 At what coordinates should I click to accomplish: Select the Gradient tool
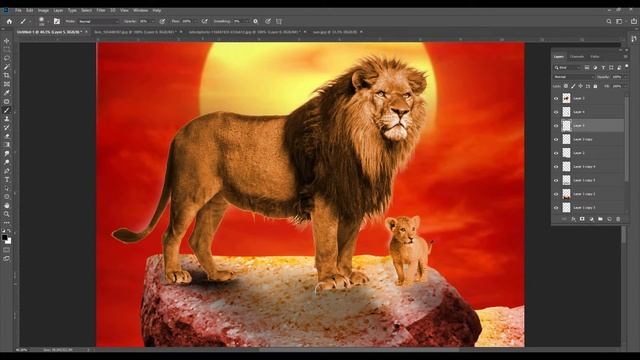pyautogui.click(x=7, y=144)
